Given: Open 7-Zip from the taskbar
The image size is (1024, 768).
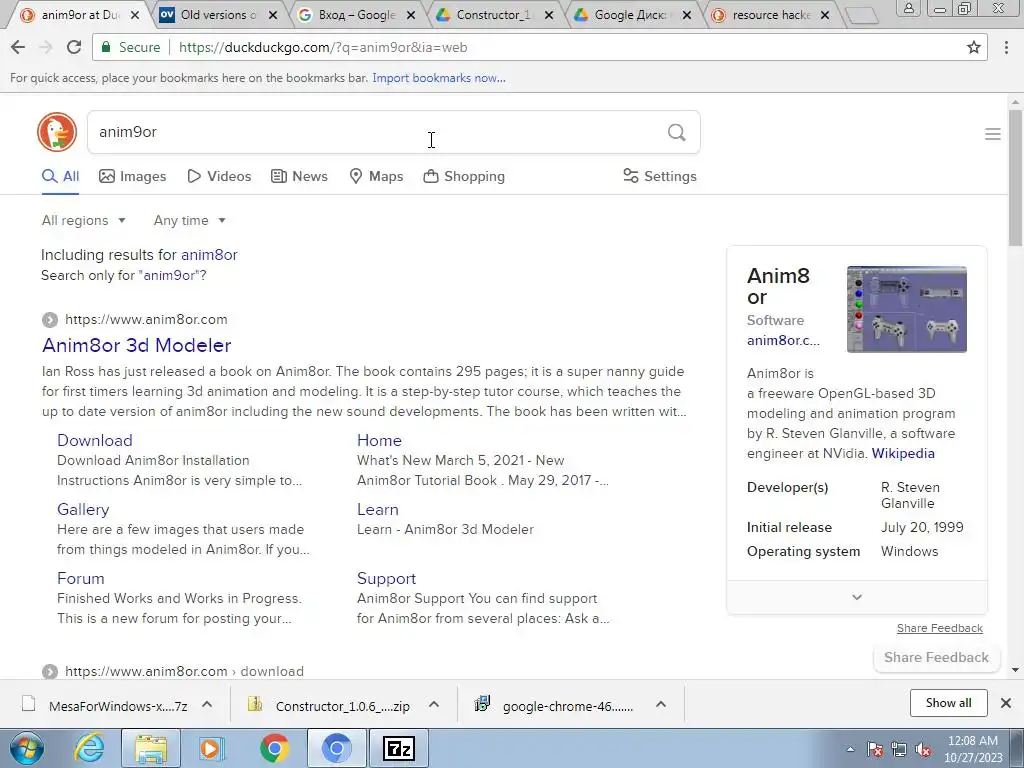Looking at the screenshot, I should click(x=399, y=748).
